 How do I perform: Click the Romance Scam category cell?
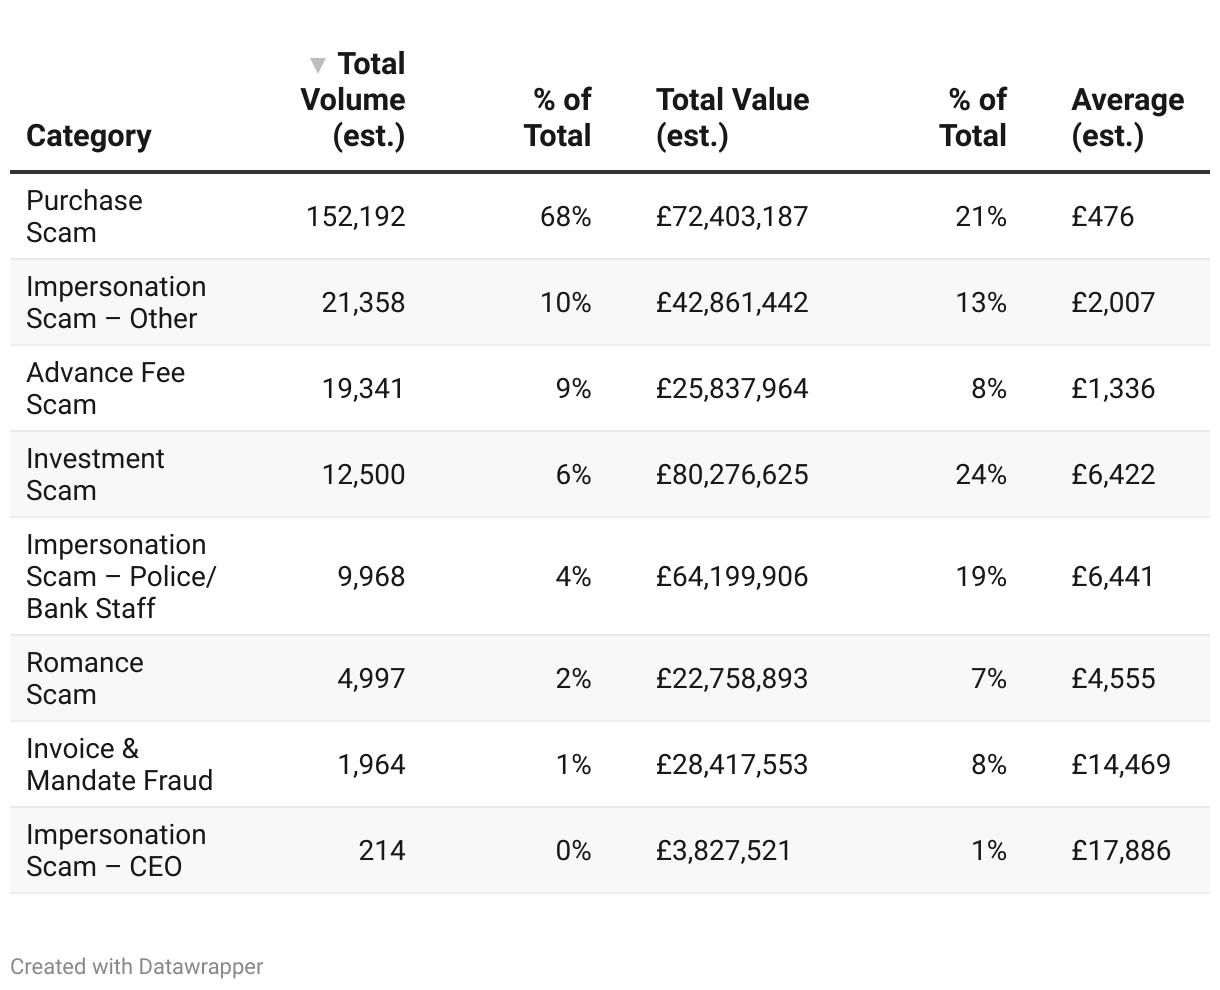click(85, 678)
